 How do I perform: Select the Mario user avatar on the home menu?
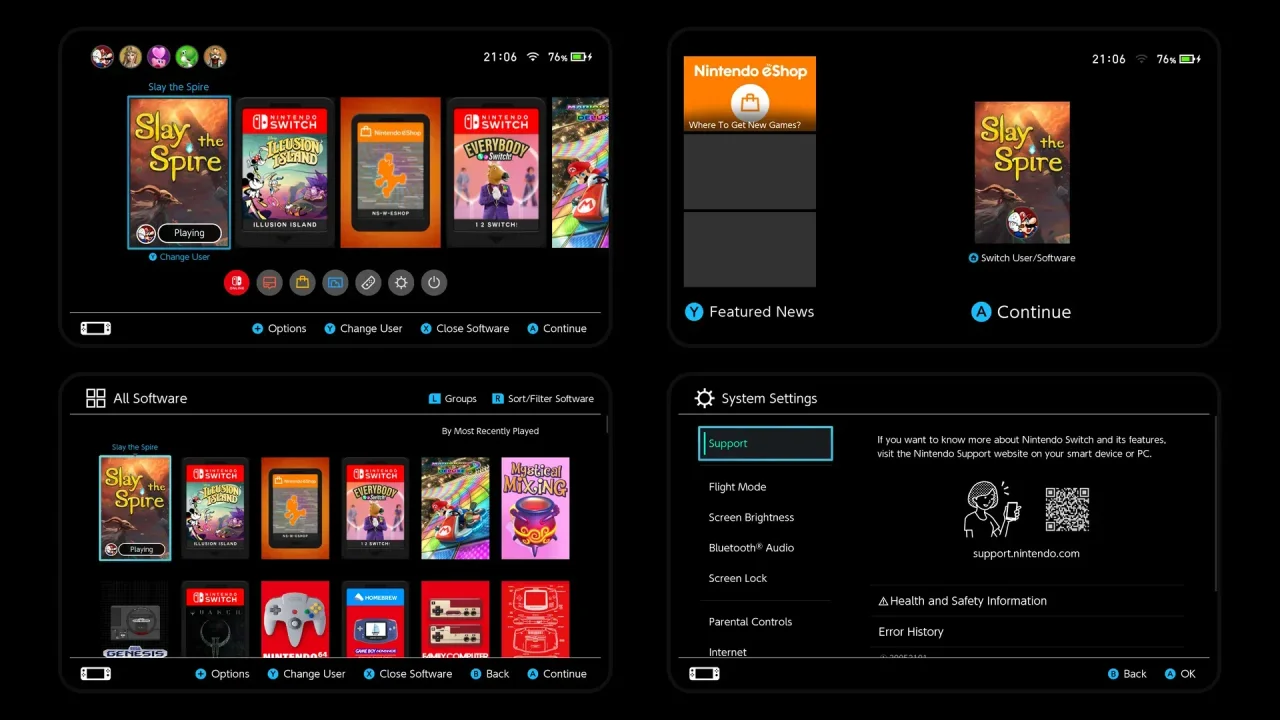(102, 57)
